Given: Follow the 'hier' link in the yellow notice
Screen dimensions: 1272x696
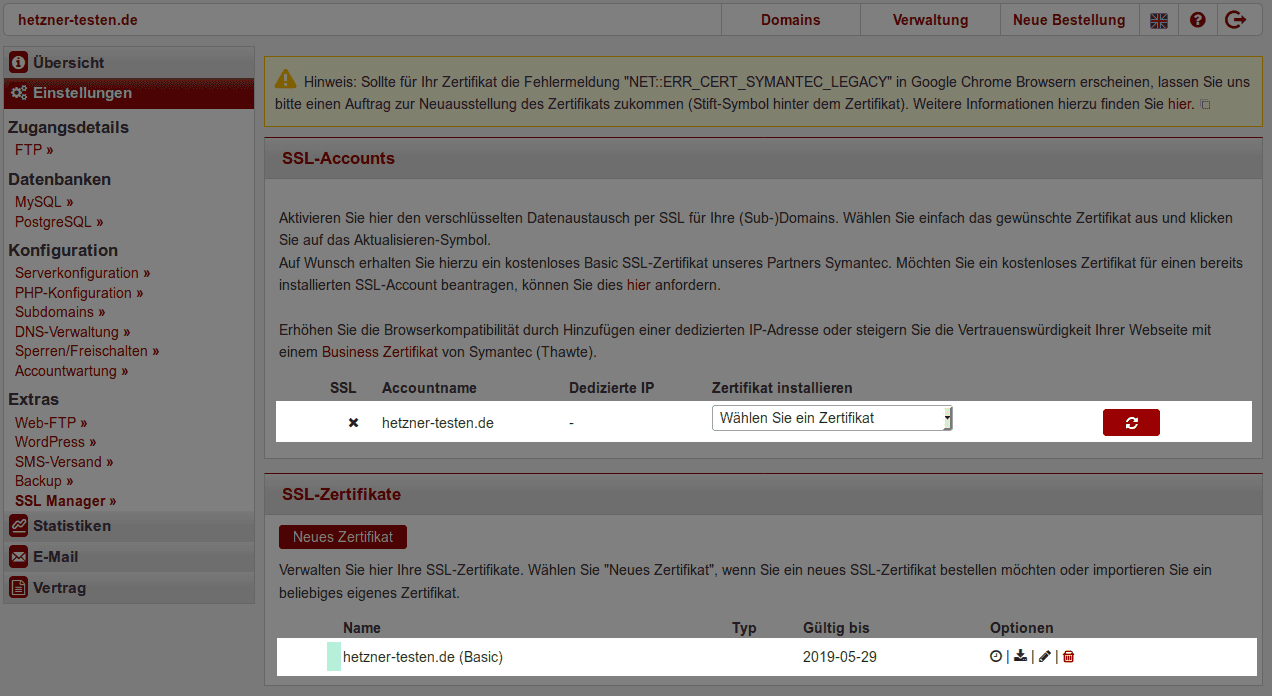Looking at the screenshot, I should 1181,104.
